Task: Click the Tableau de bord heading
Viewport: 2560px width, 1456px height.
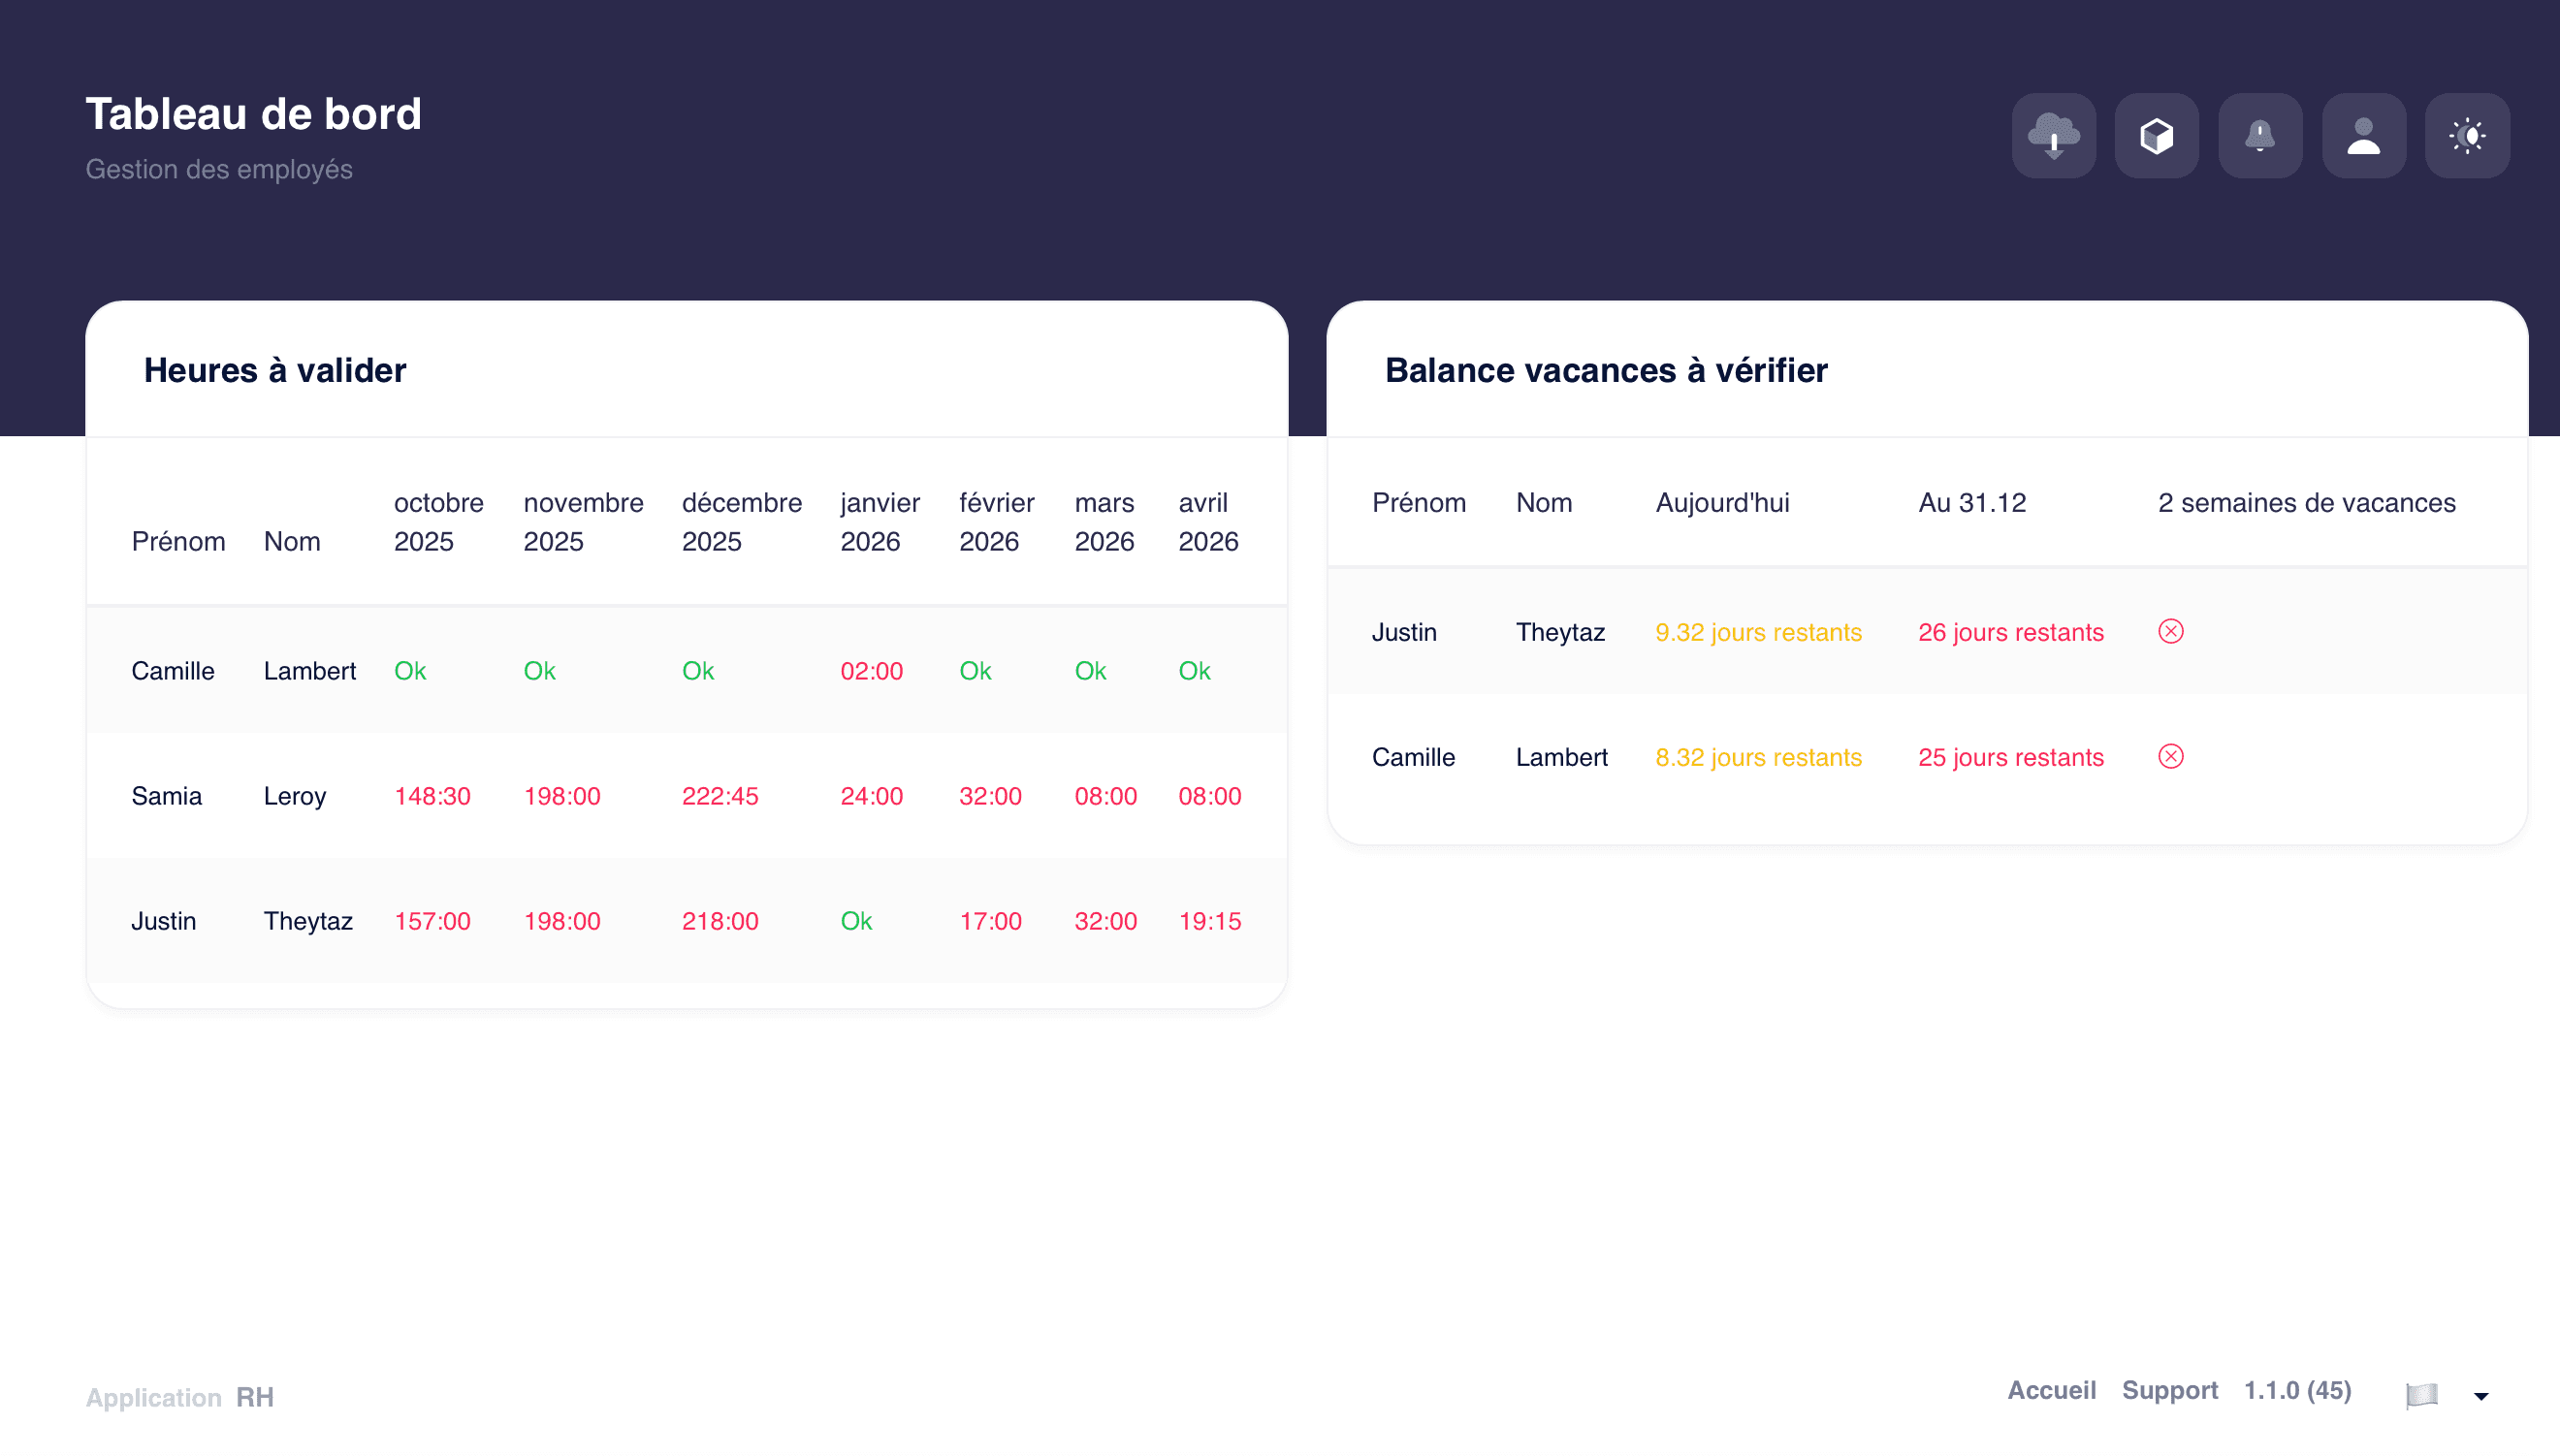Action: (x=254, y=113)
